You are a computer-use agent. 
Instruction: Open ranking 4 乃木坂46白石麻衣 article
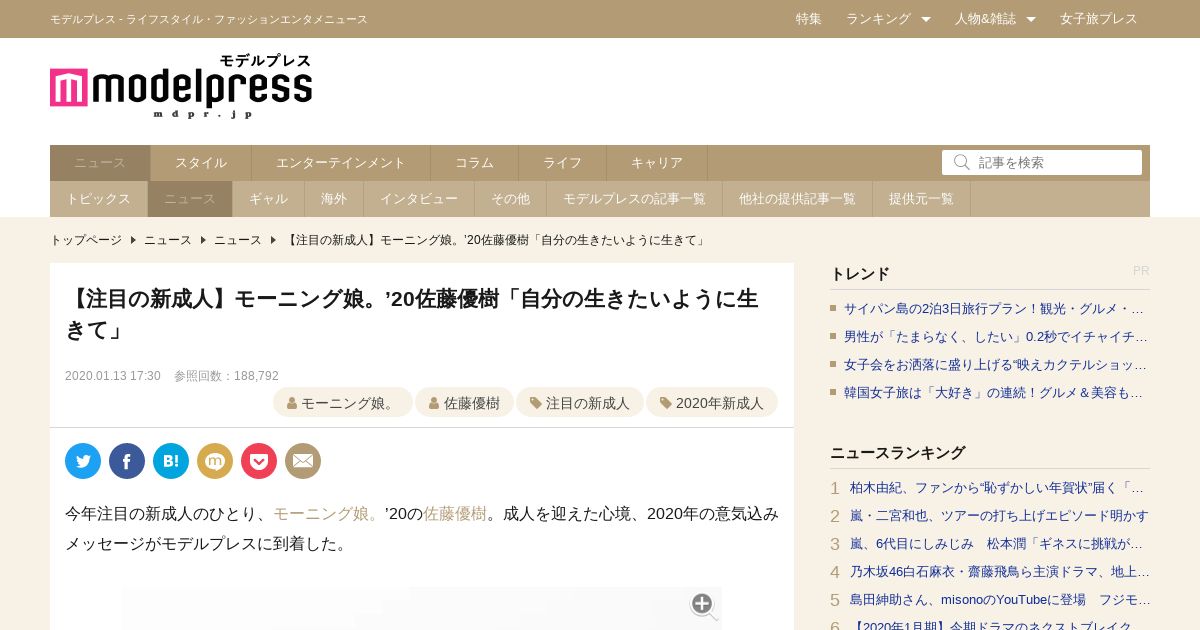point(998,572)
